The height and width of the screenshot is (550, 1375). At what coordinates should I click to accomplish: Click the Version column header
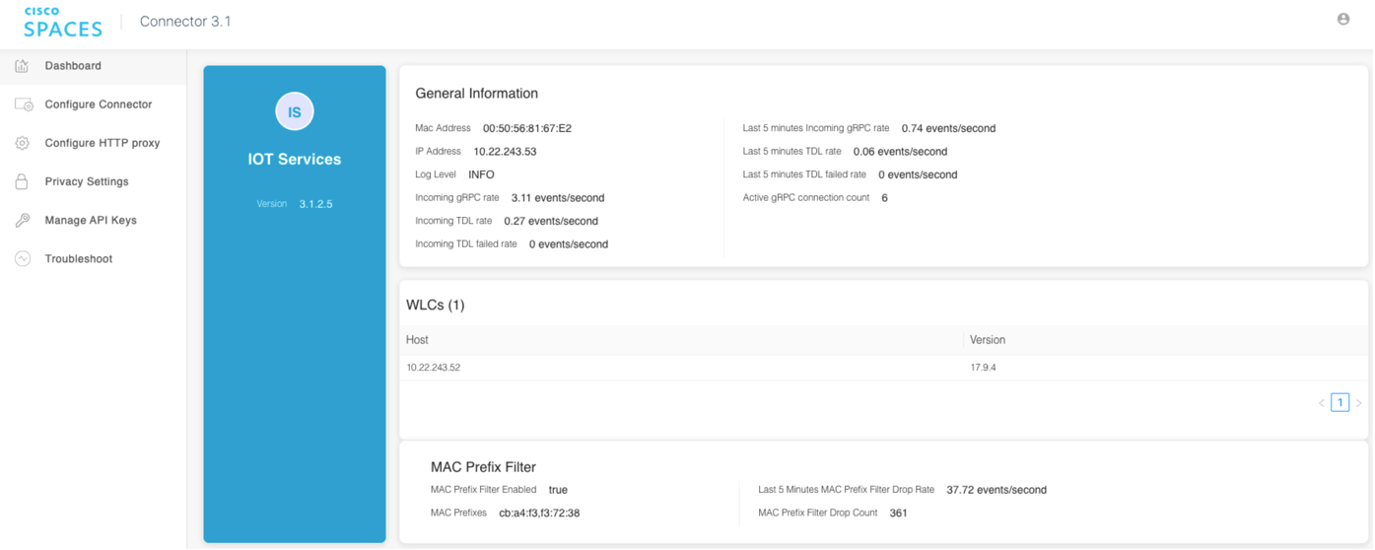[987, 340]
